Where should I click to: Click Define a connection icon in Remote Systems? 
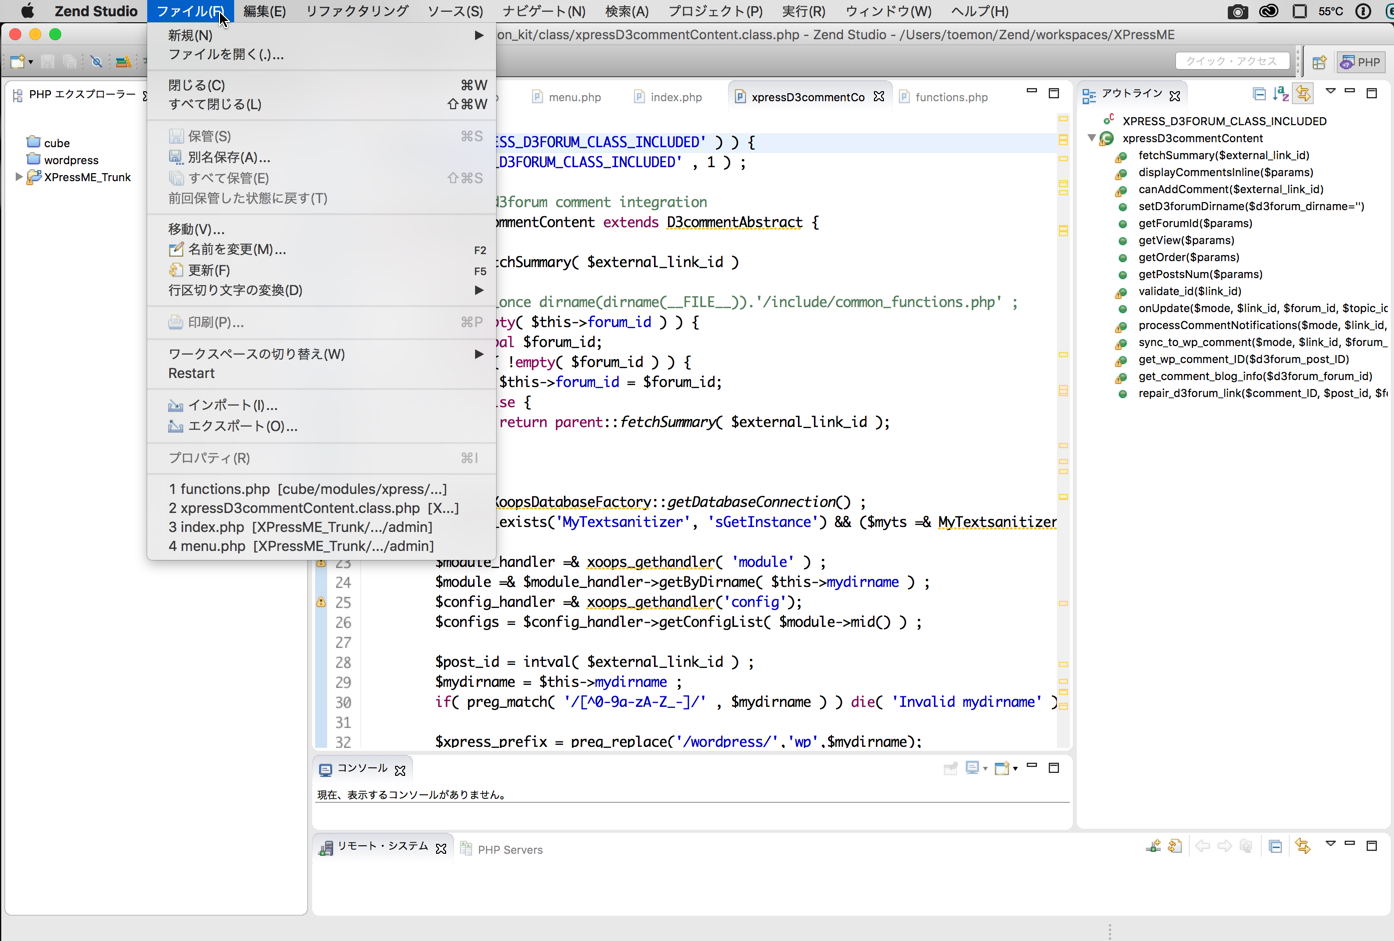pos(1153,846)
